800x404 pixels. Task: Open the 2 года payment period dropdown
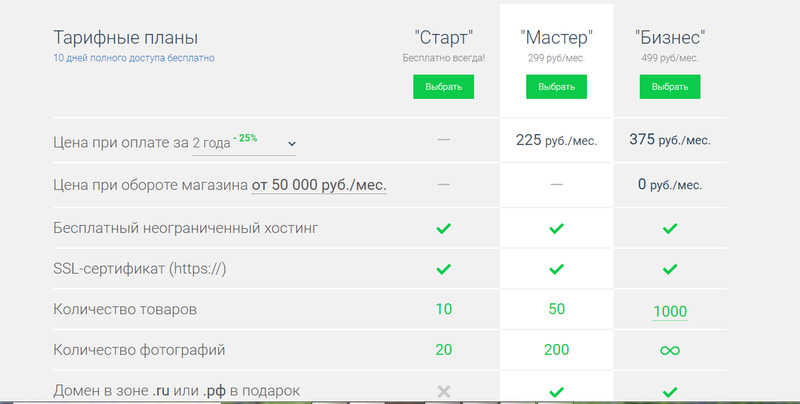tap(243, 143)
